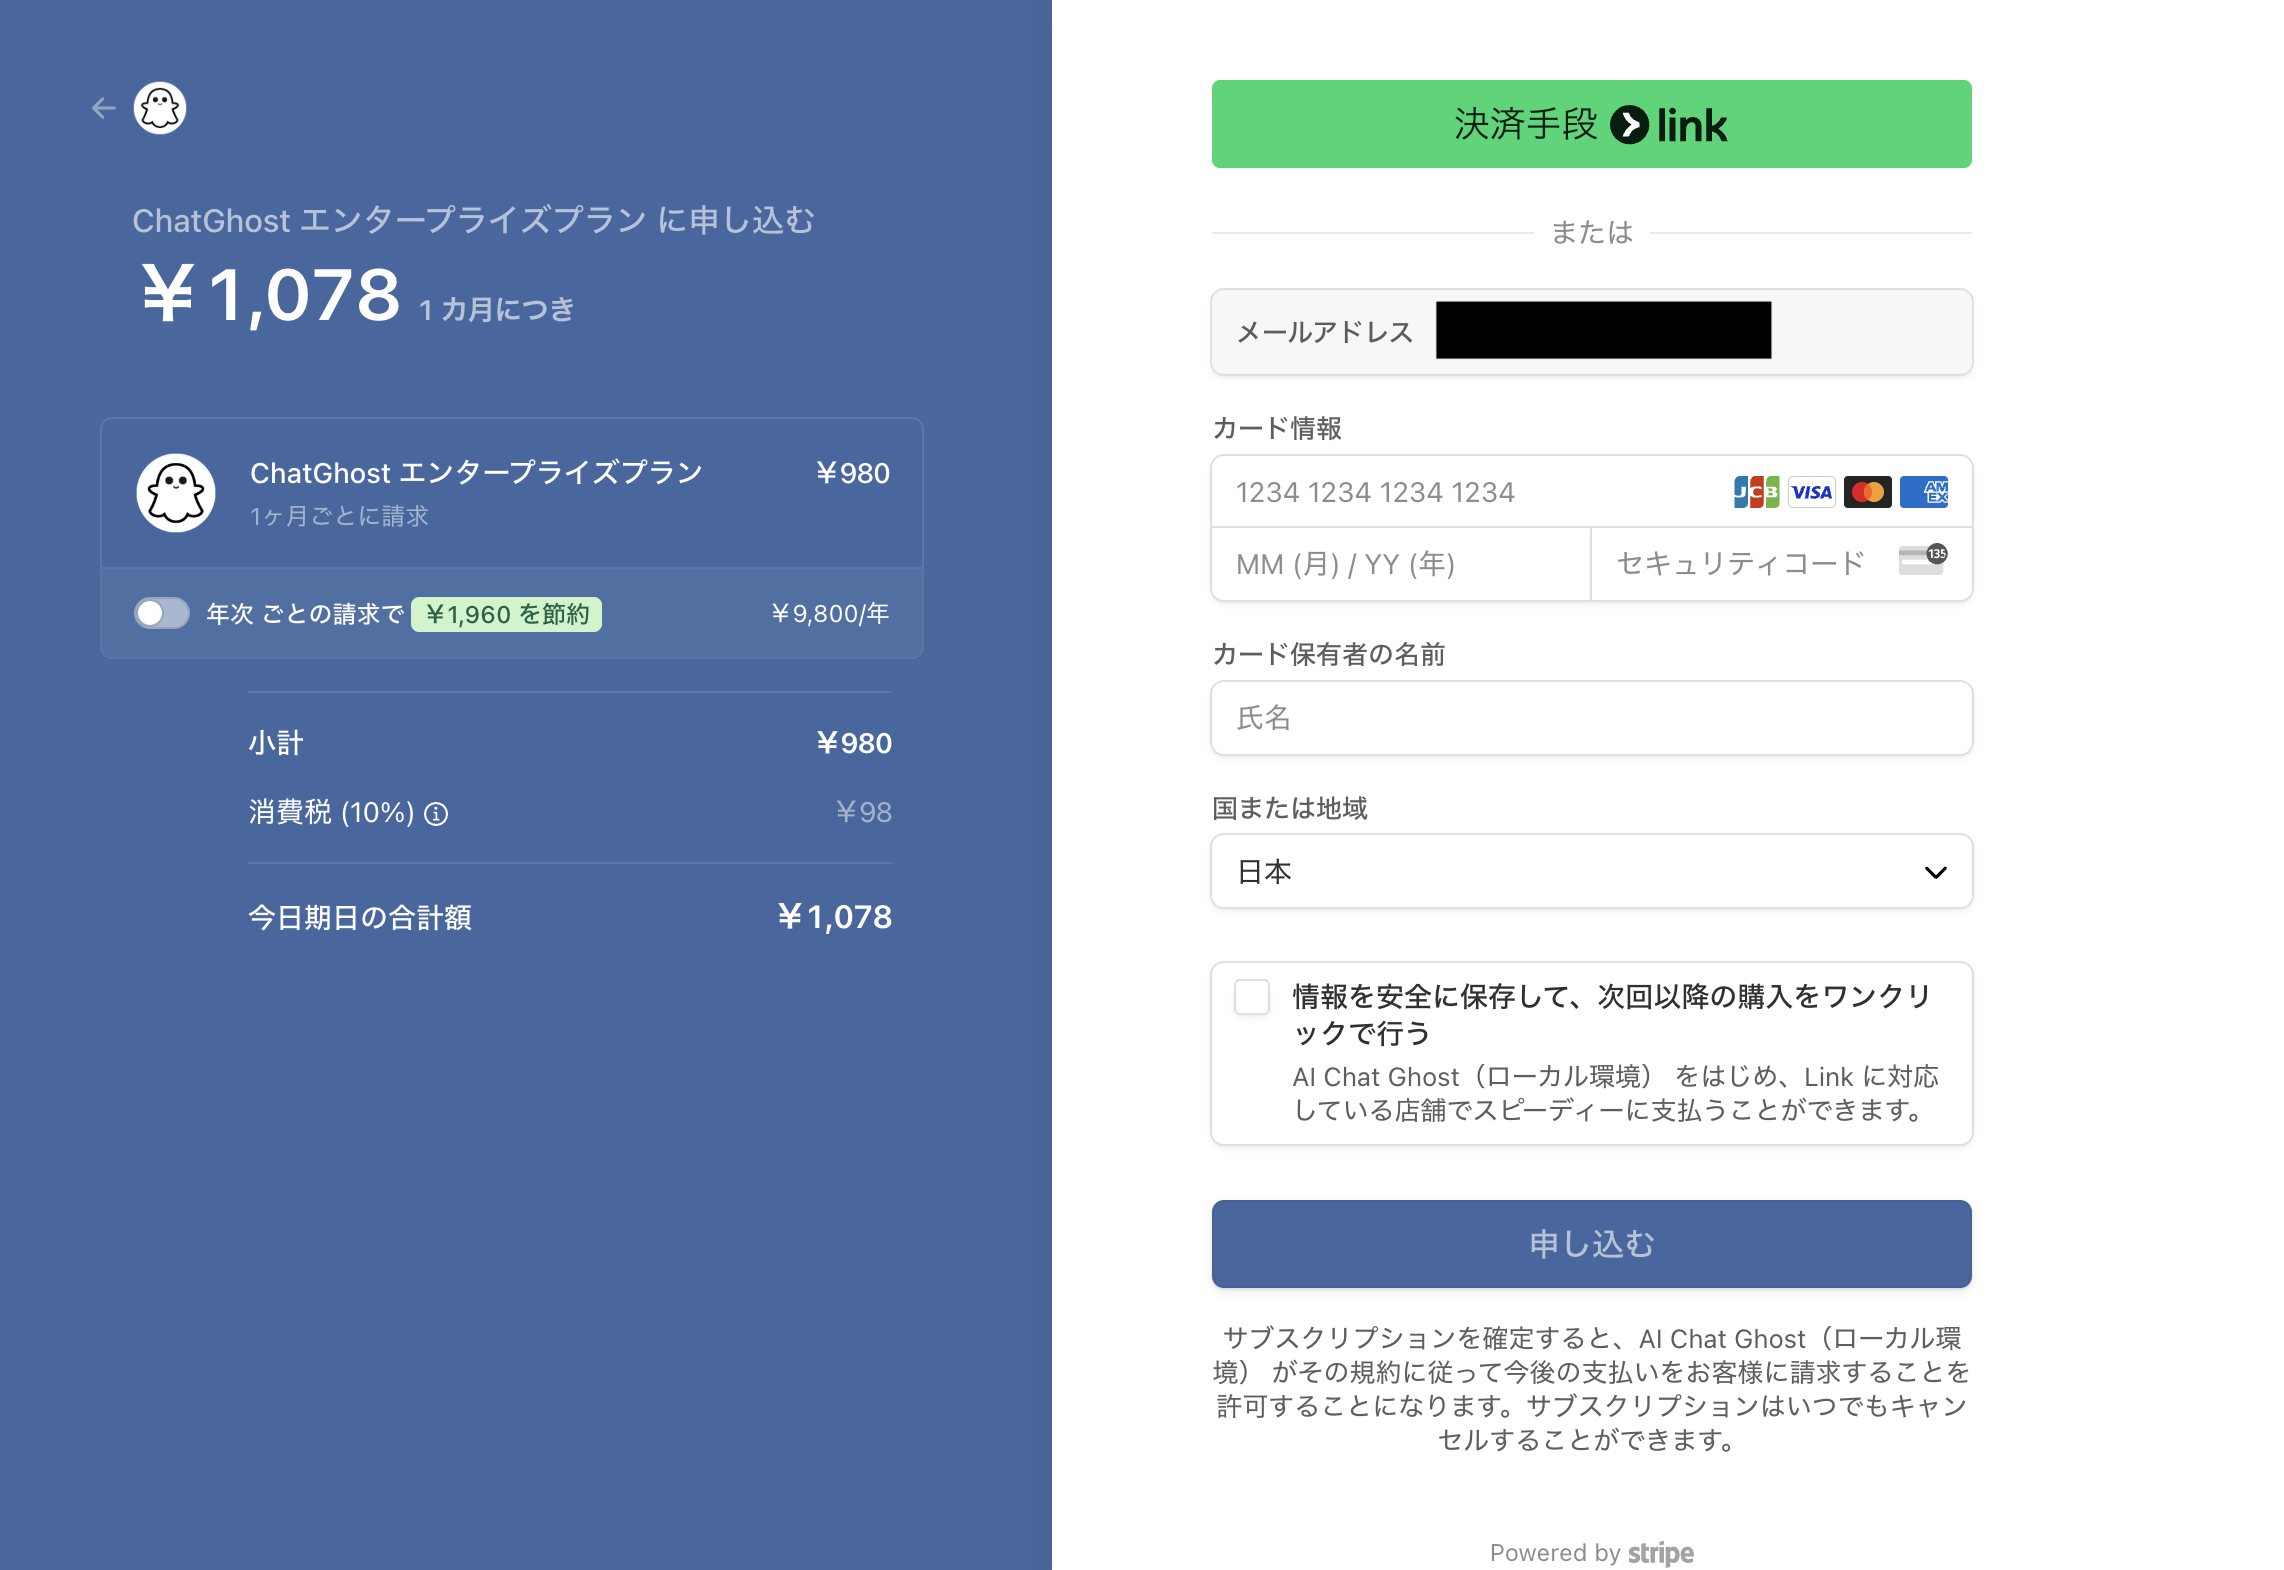Click the ¥98 tax amount

[x=864, y=812]
